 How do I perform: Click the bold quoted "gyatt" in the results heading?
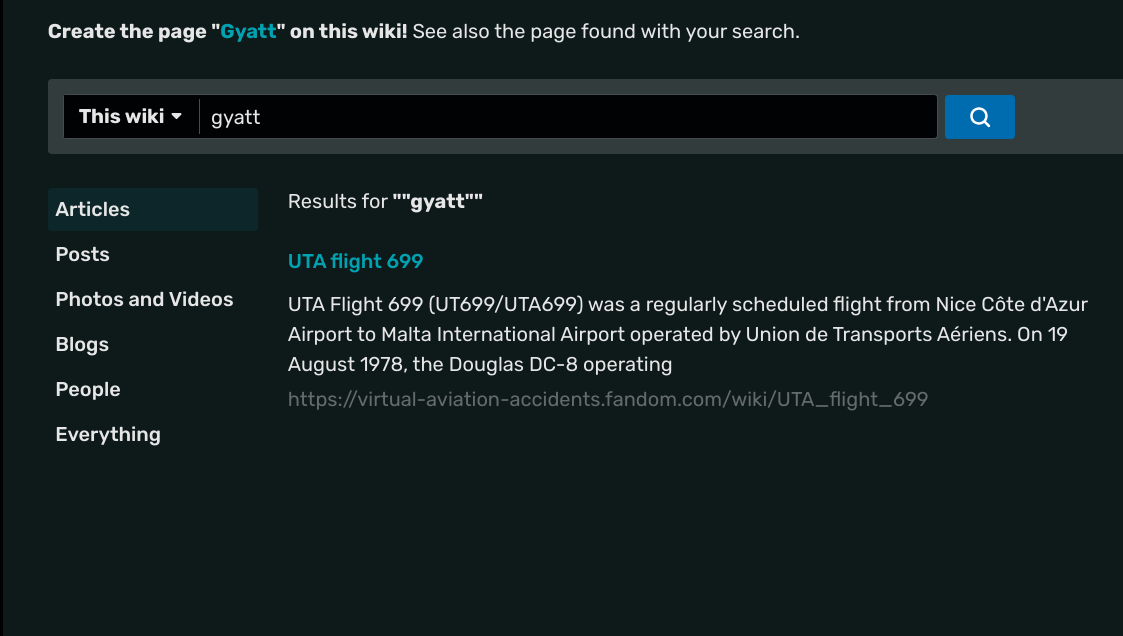click(x=438, y=201)
